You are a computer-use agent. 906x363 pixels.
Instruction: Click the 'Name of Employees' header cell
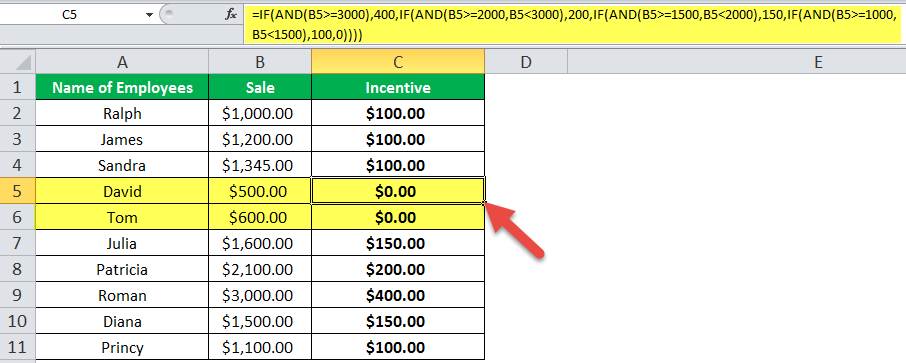click(x=122, y=87)
